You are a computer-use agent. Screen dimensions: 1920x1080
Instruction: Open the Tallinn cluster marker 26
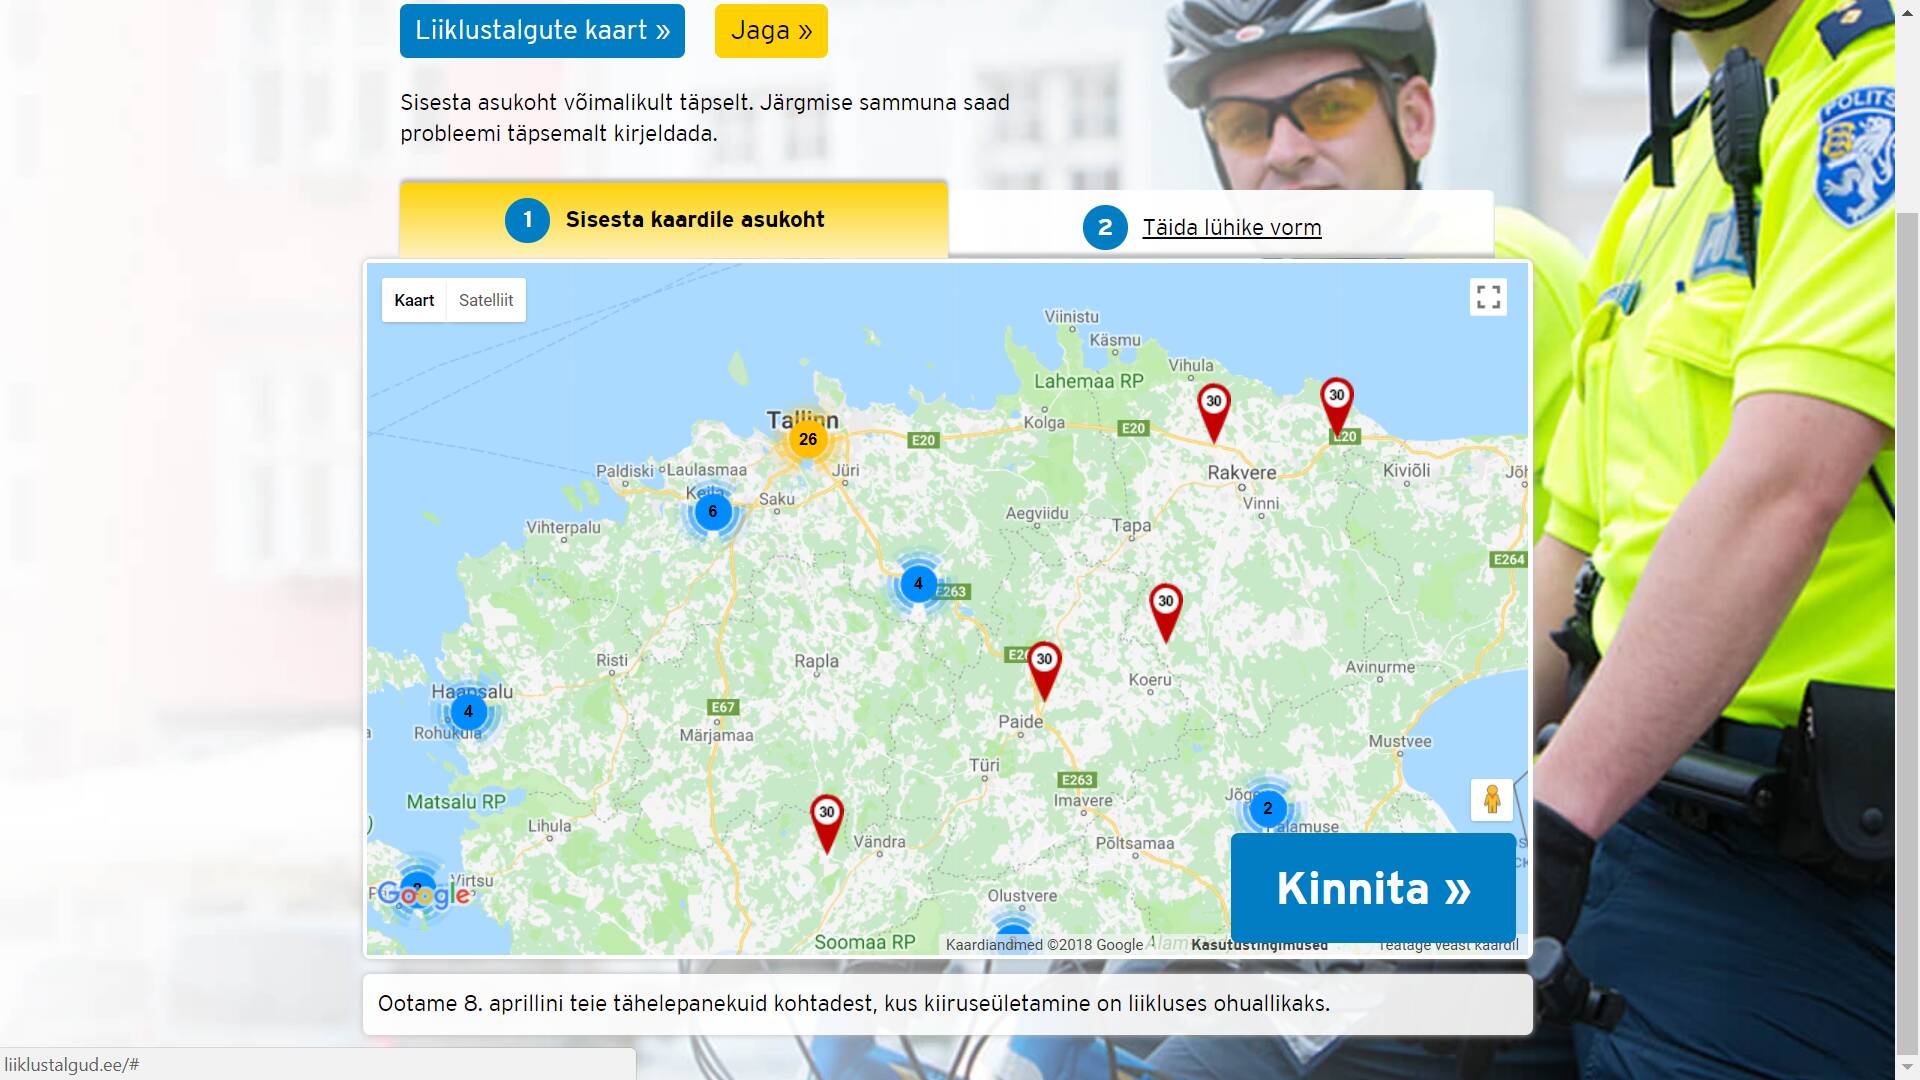click(808, 439)
